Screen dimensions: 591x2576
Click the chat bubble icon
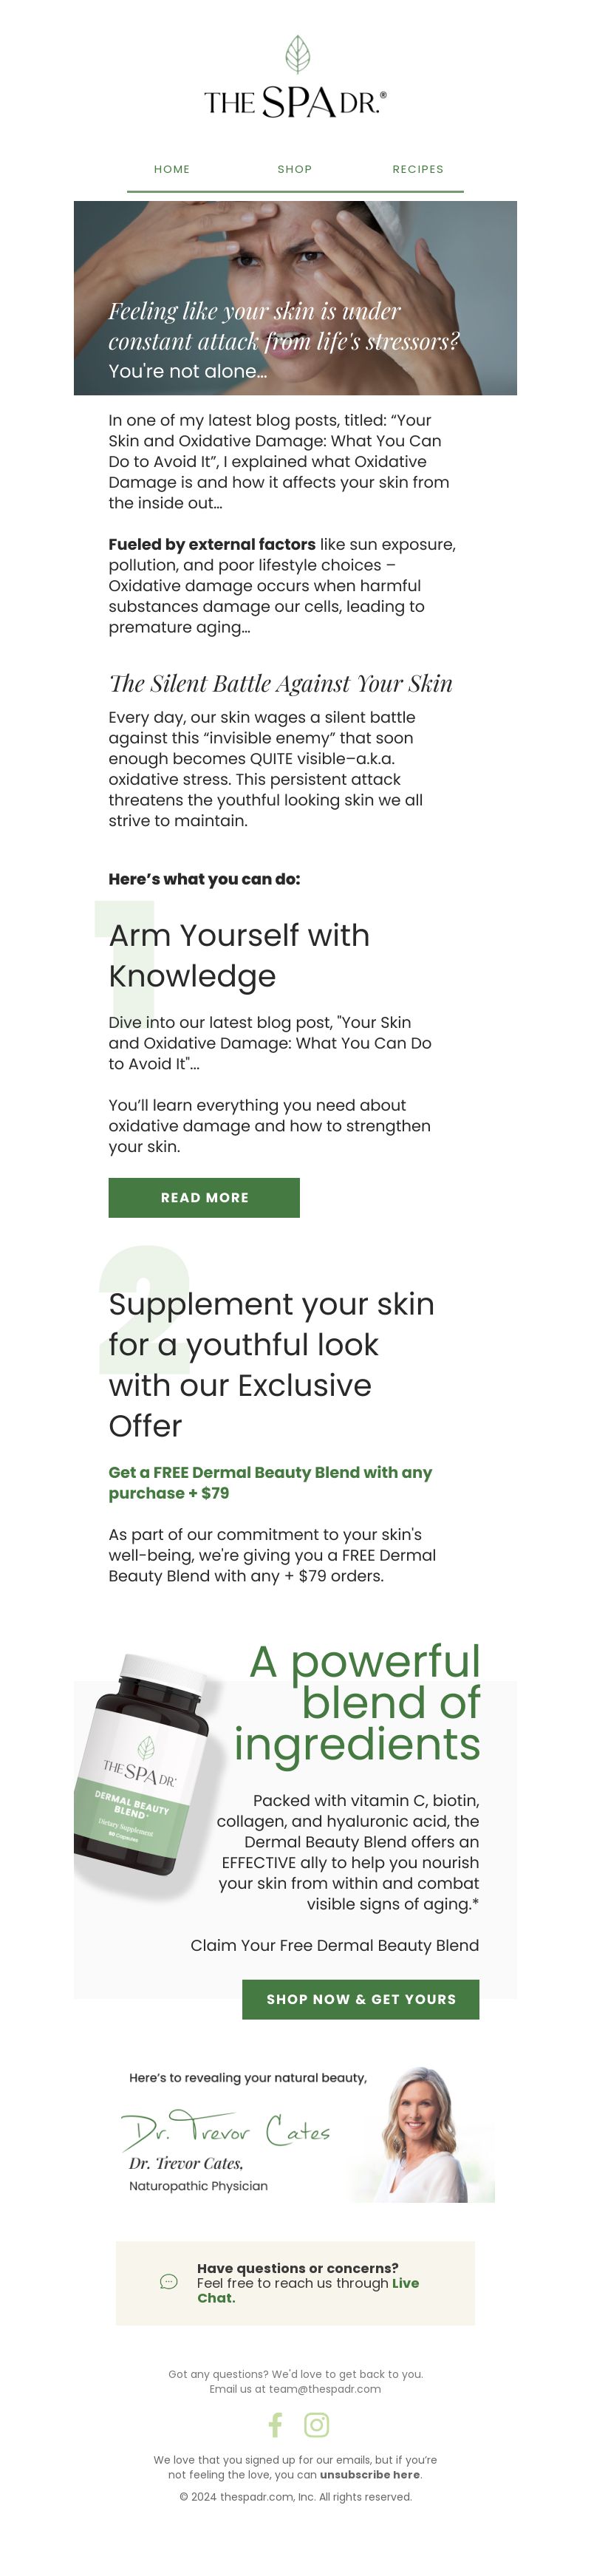[x=169, y=2282]
